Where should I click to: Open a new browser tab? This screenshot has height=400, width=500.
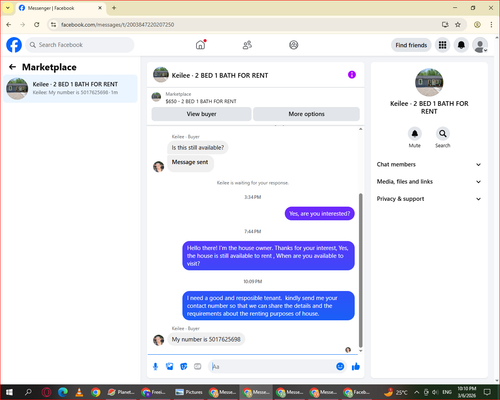click(114, 8)
